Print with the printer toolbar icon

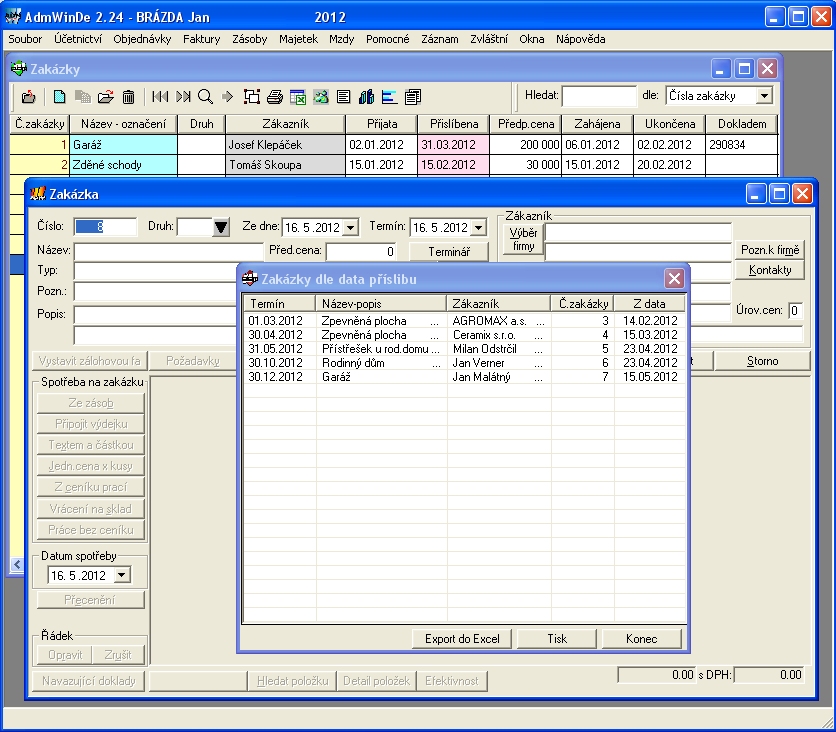tap(275, 96)
